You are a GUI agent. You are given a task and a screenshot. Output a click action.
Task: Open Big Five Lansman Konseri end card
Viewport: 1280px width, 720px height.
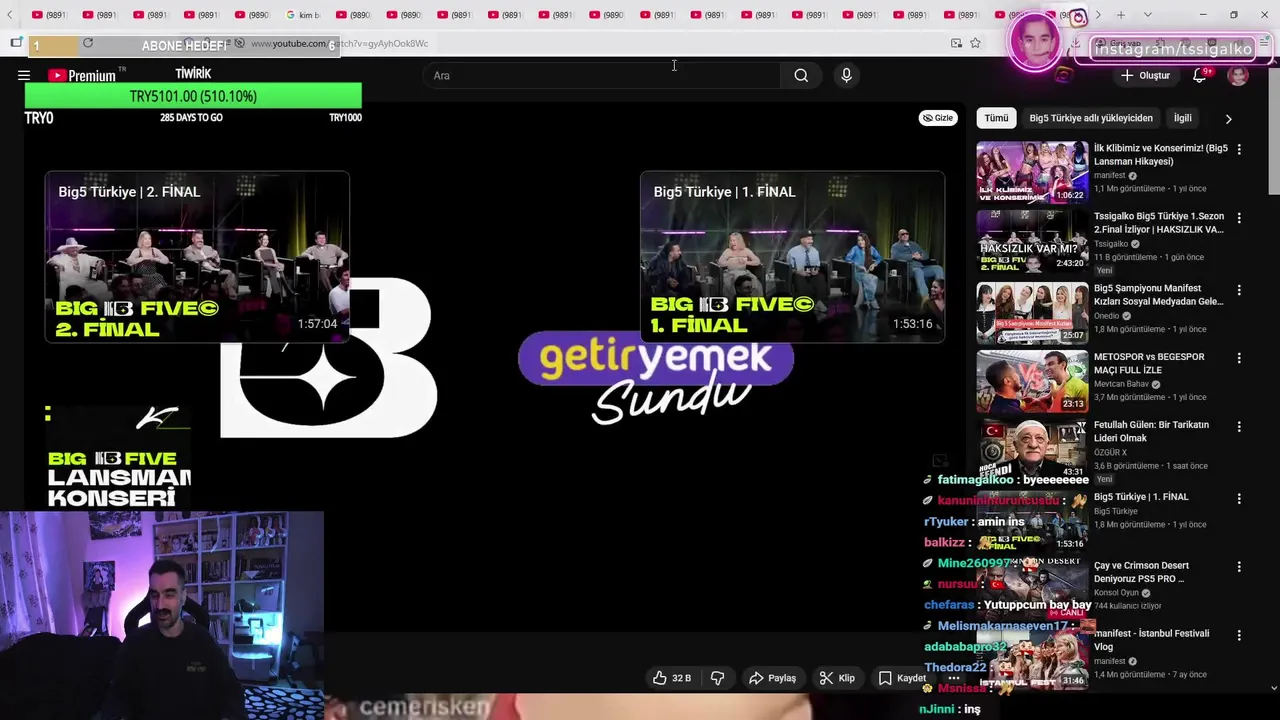click(x=118, y=458)
